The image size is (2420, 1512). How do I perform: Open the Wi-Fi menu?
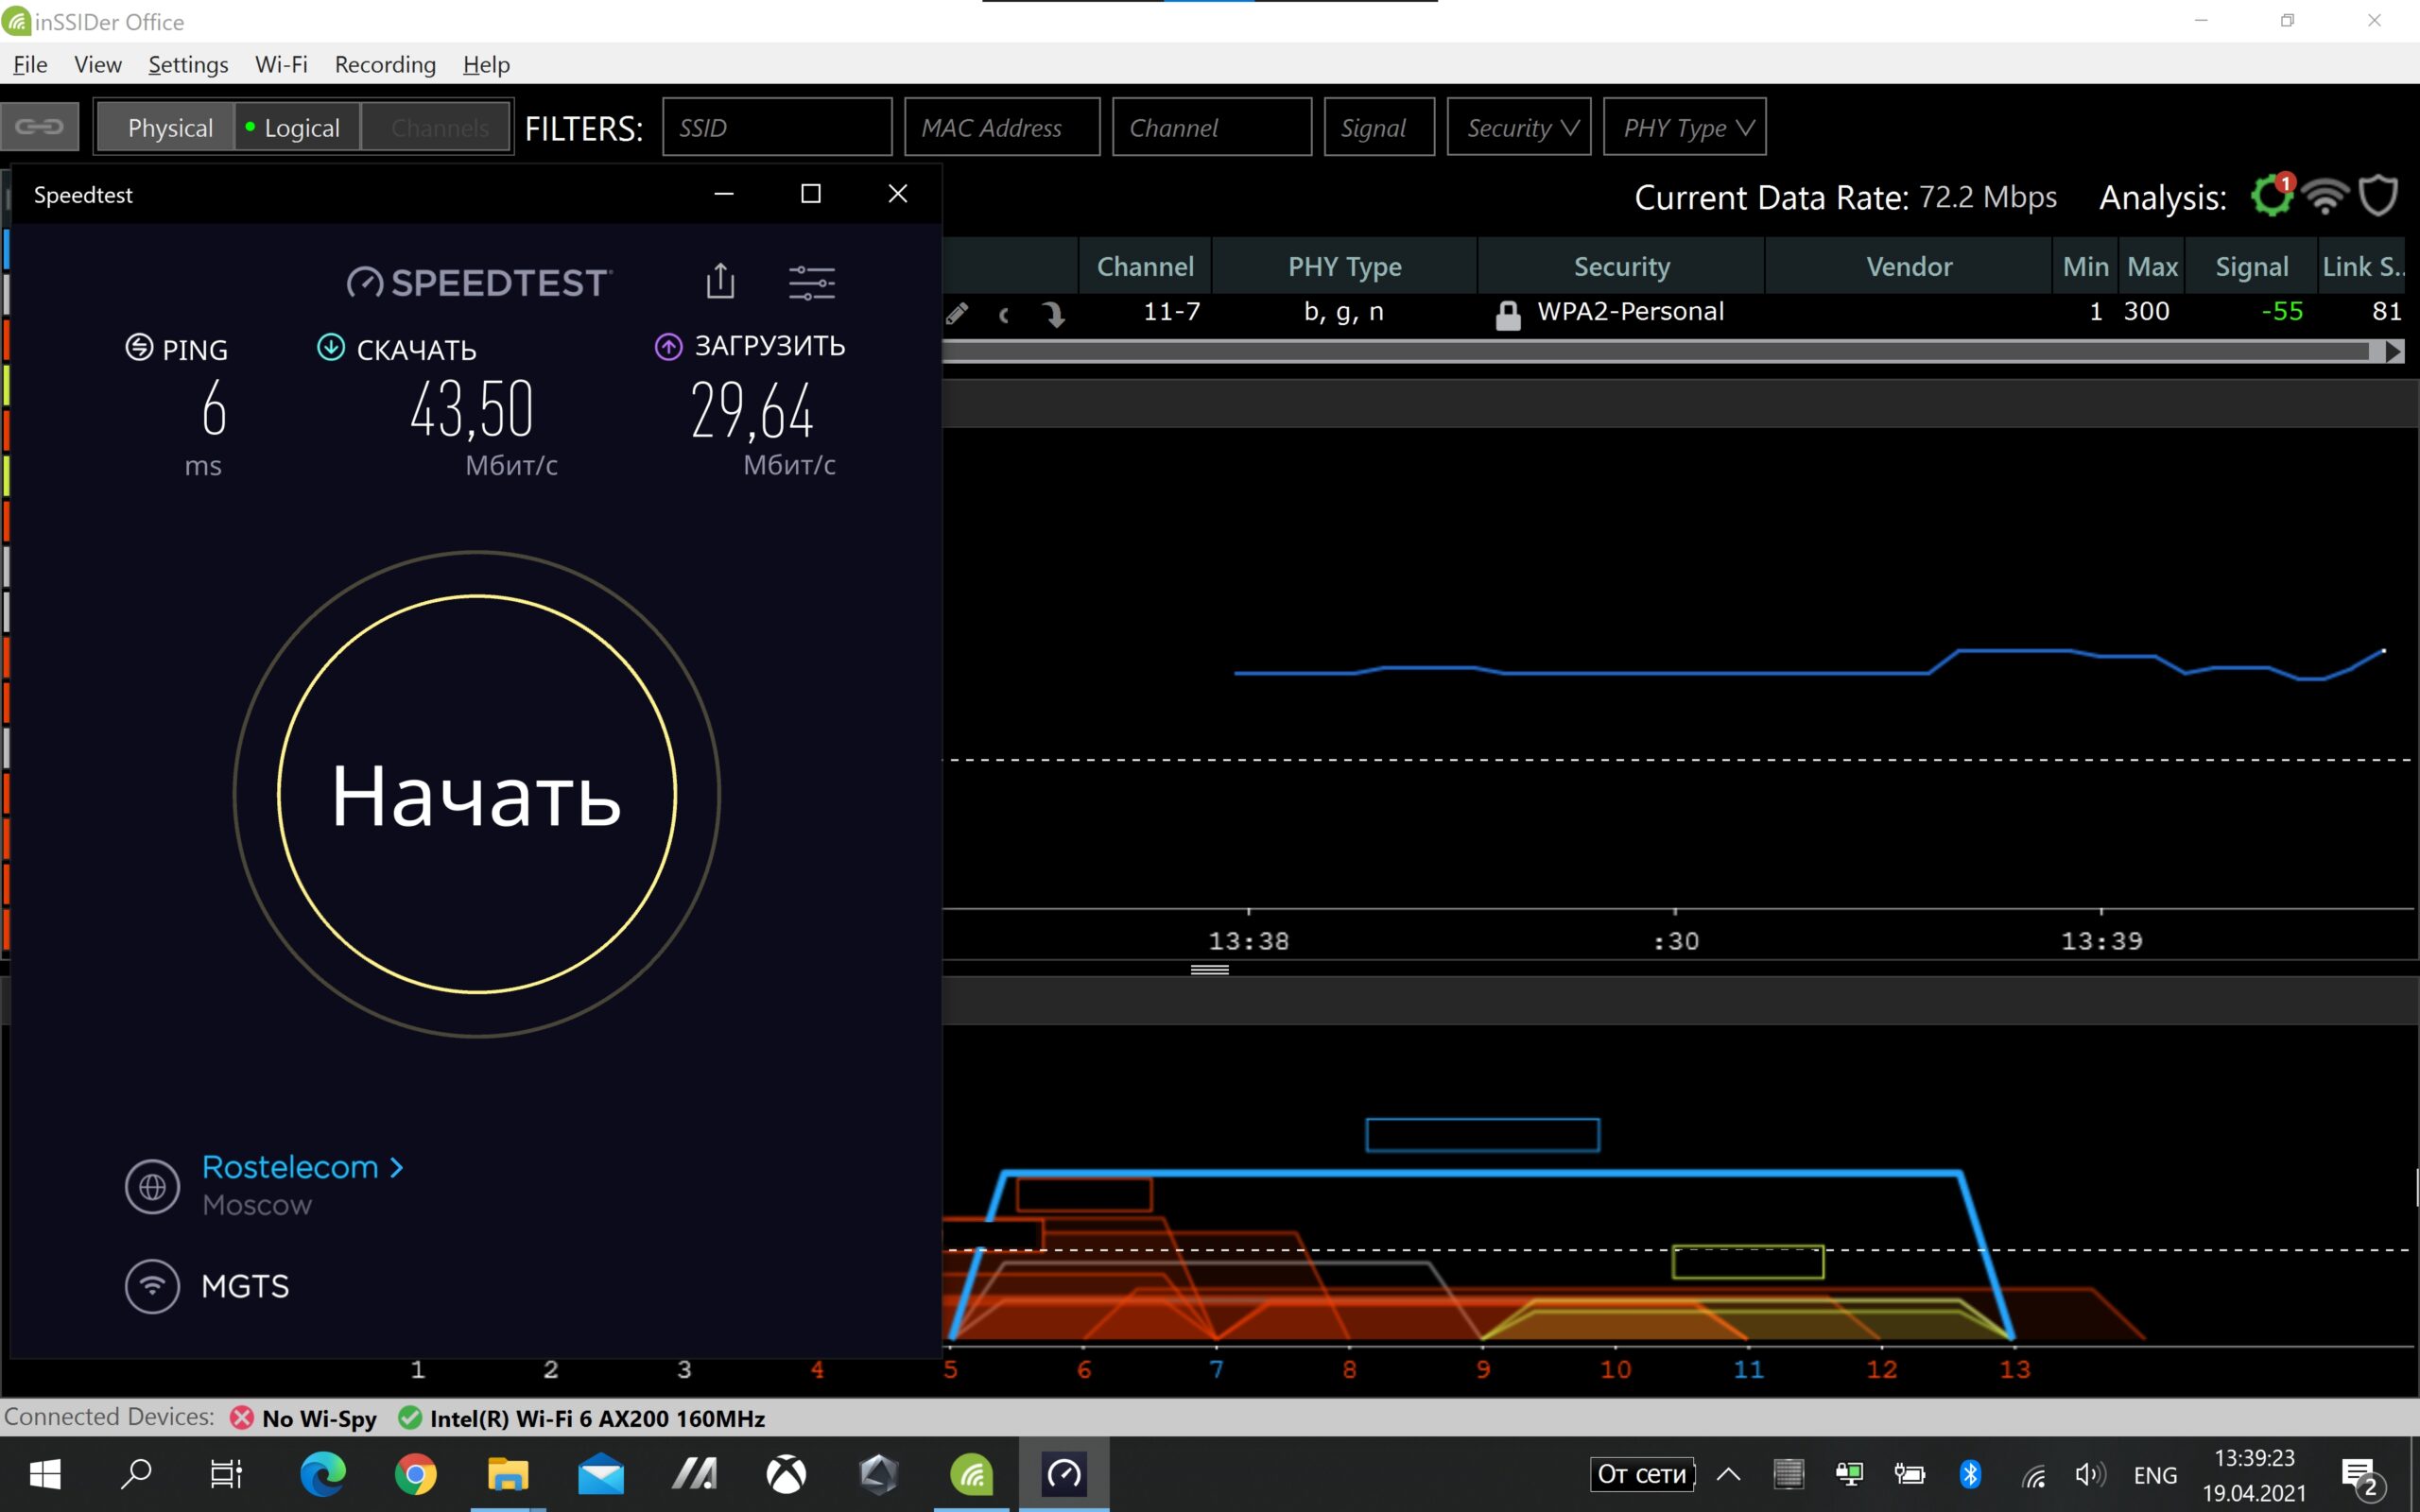(281, 64)
